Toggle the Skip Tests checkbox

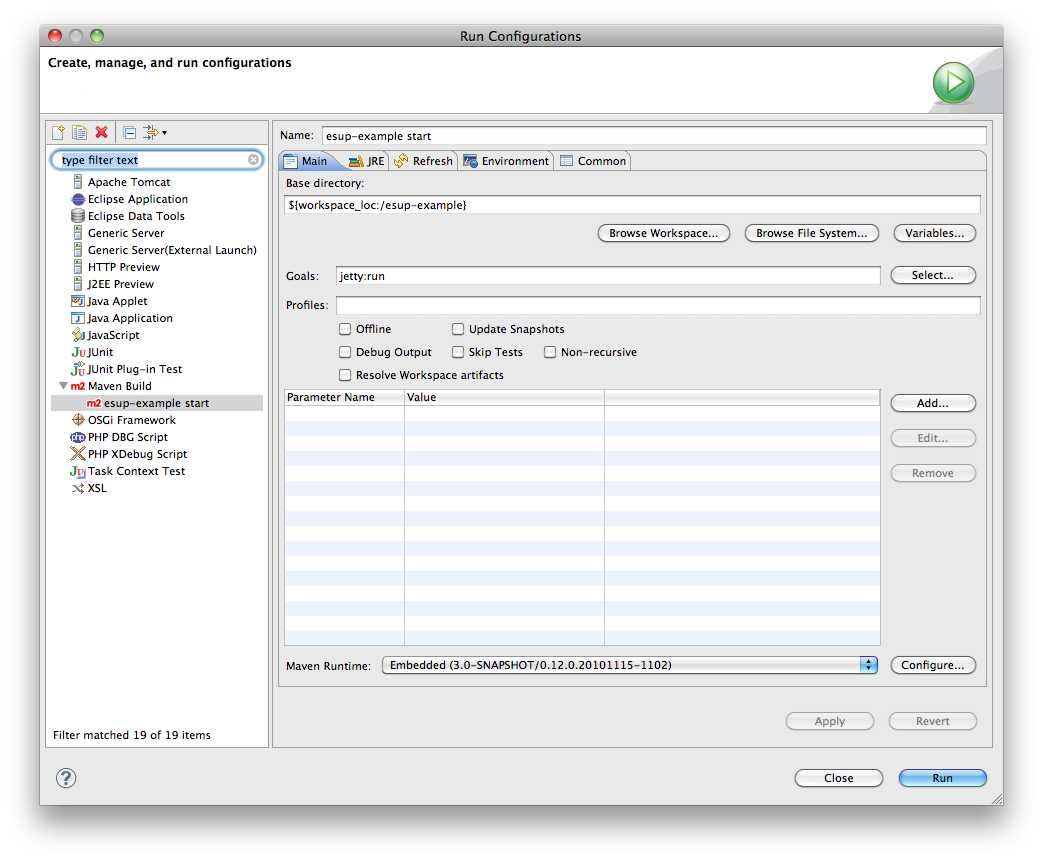458,352
